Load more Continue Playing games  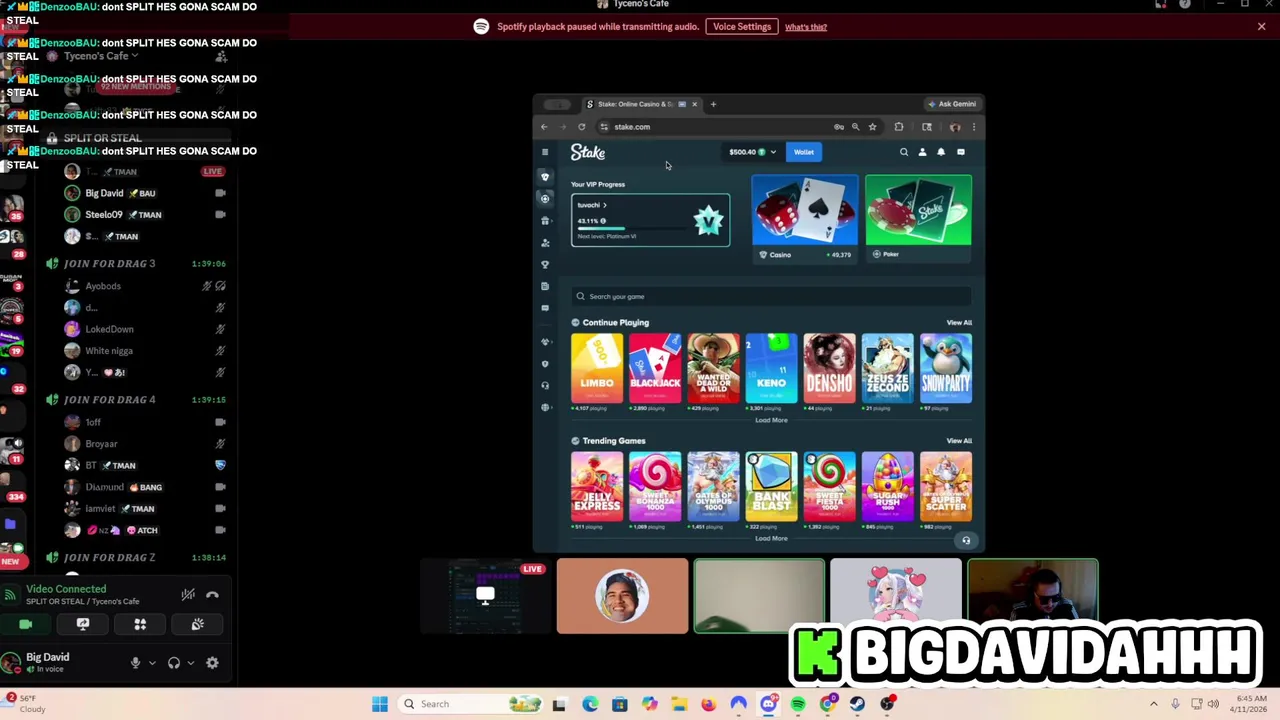pyautogui.click(x=771, y=420)
